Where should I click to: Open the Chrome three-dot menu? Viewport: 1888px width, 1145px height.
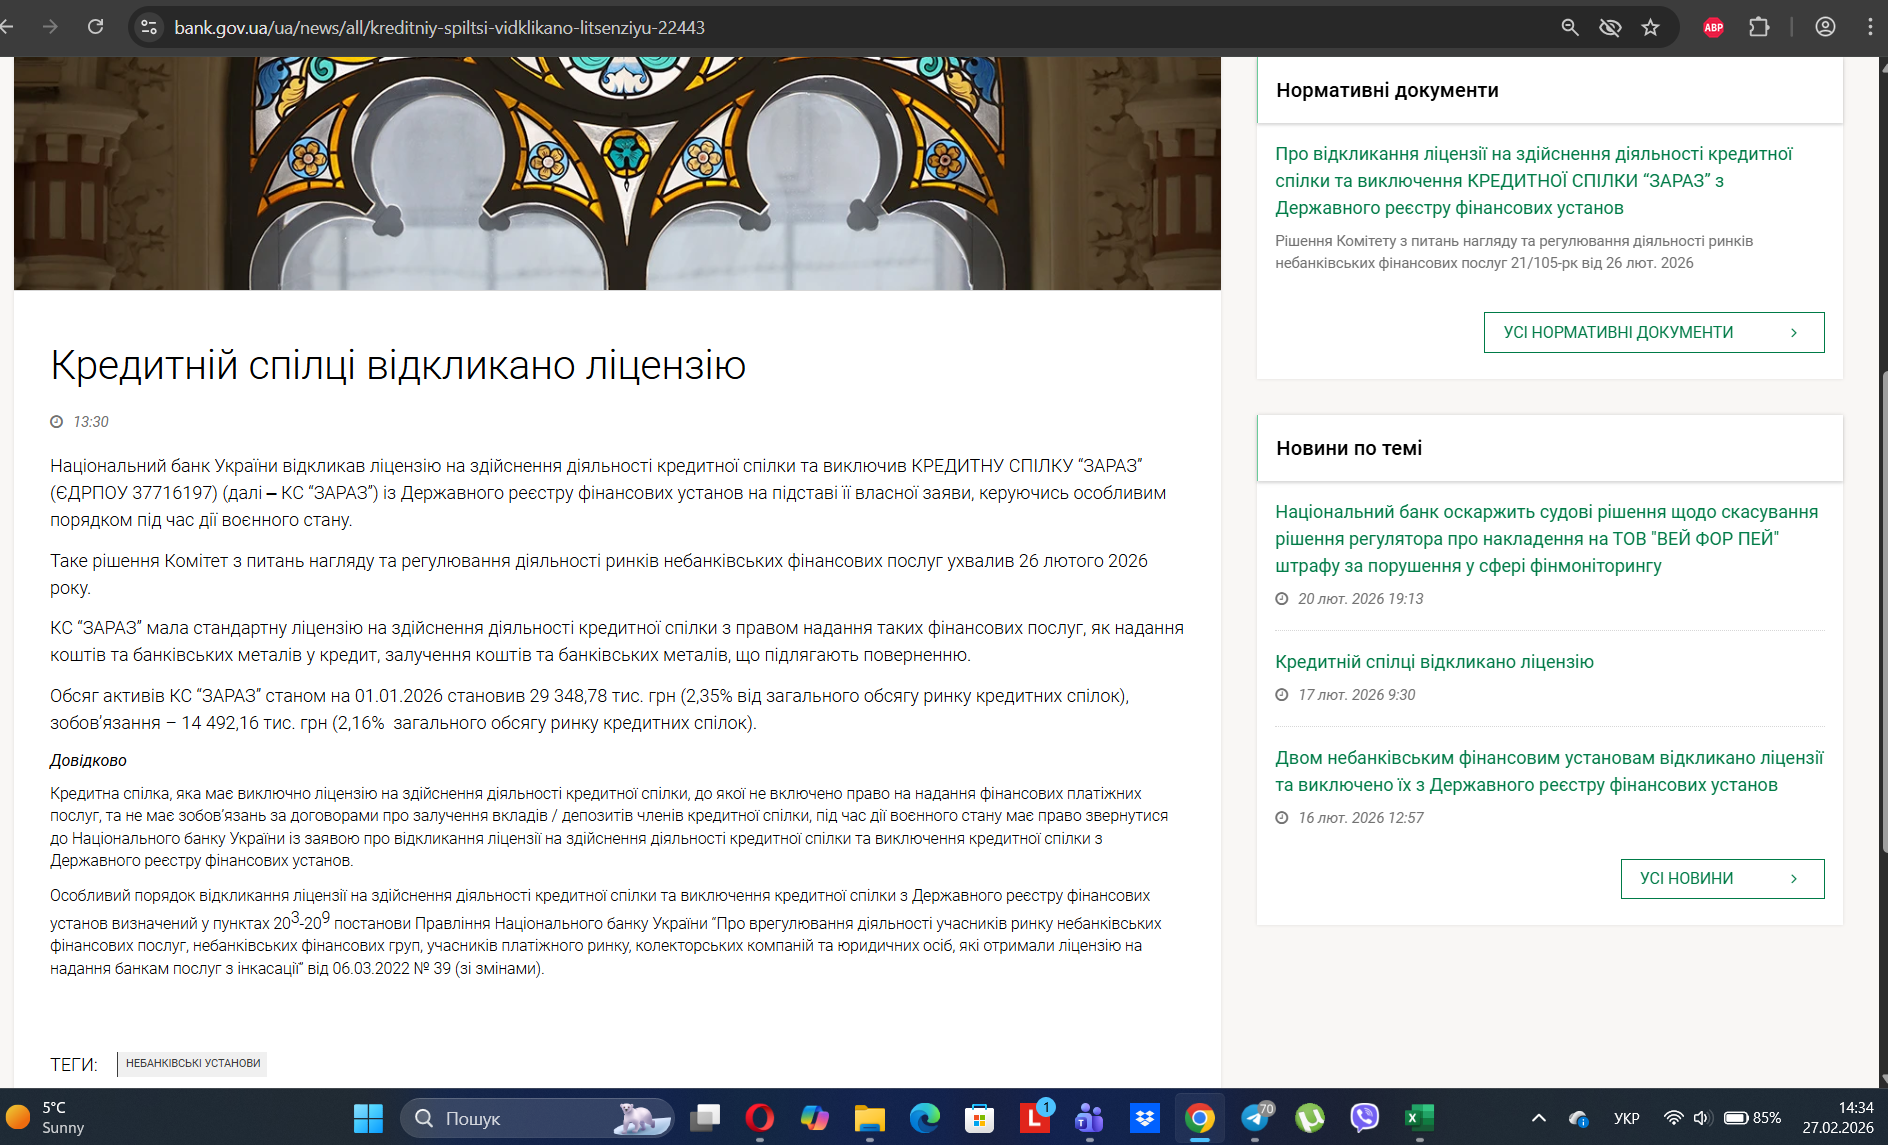tap(1870, 27)
